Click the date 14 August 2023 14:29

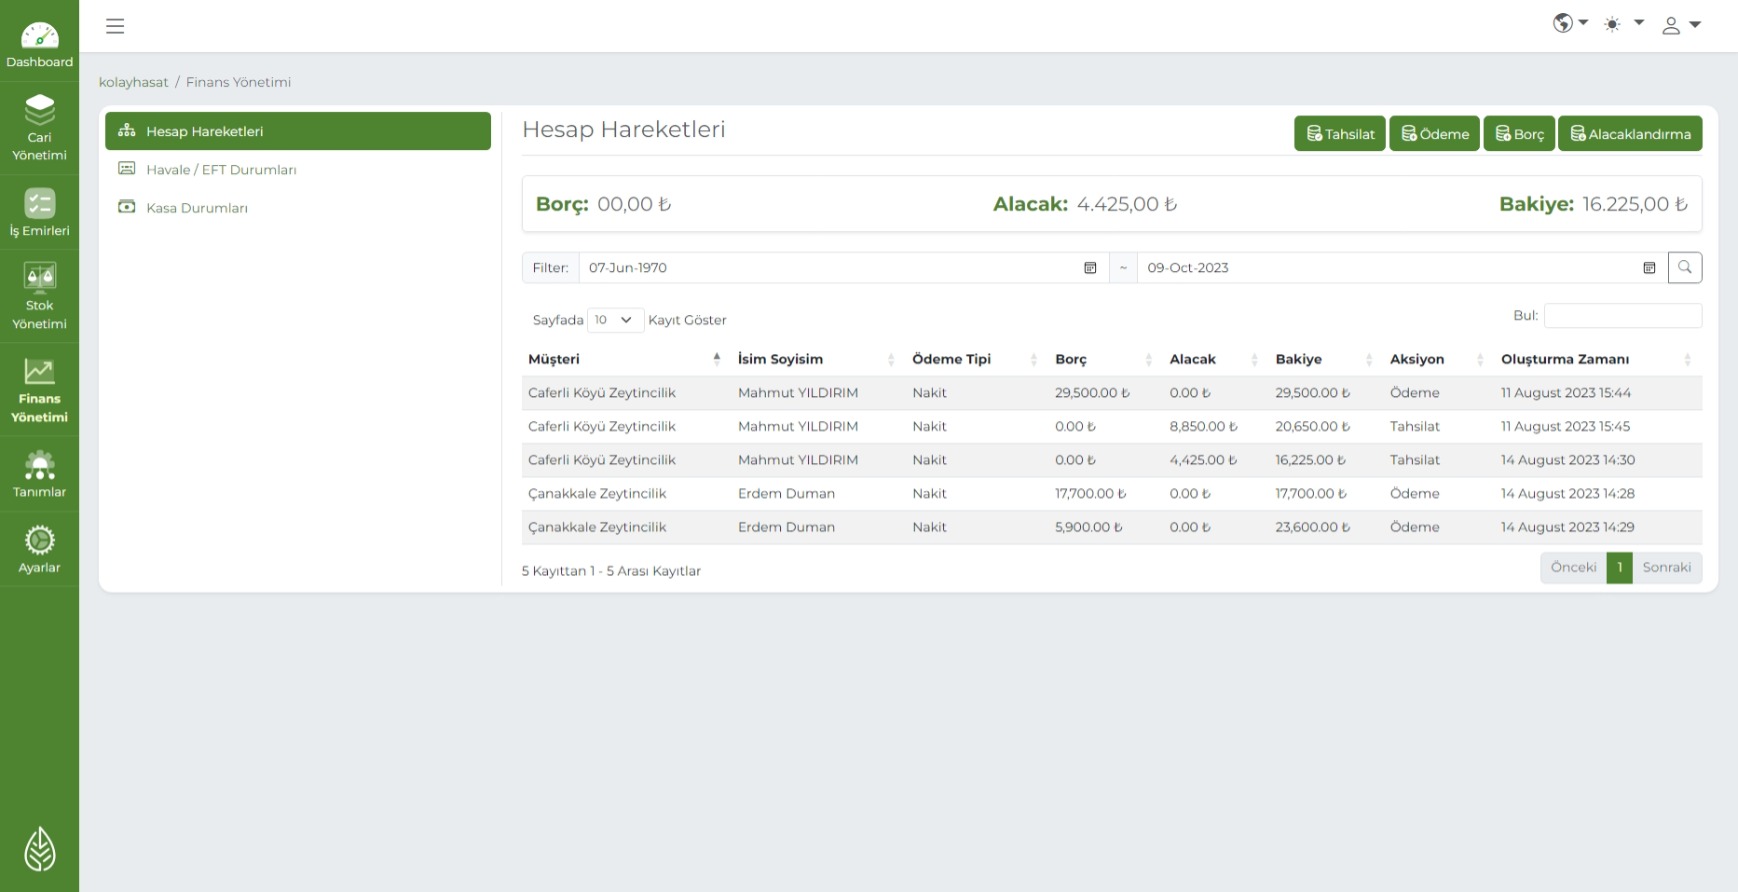pyautogui.click(x=1567, y=527)
